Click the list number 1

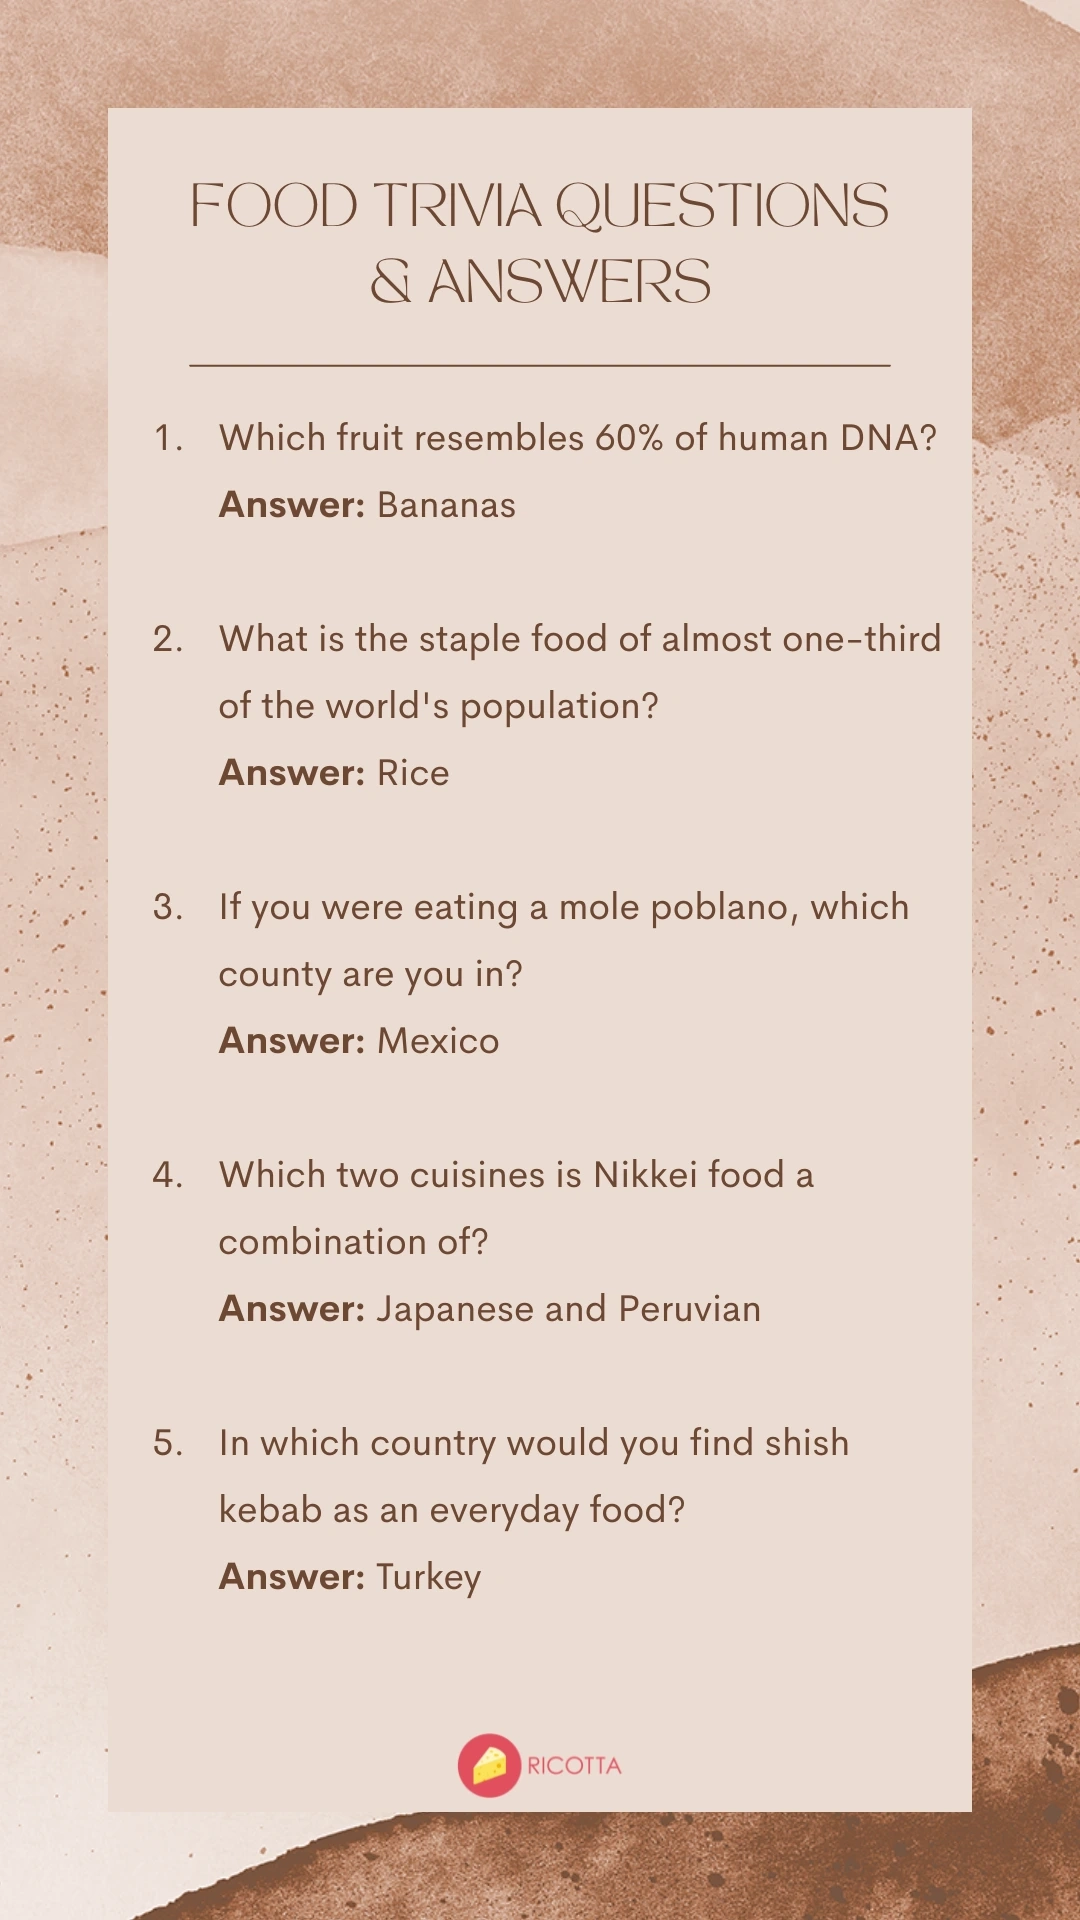tap(168, 438)
